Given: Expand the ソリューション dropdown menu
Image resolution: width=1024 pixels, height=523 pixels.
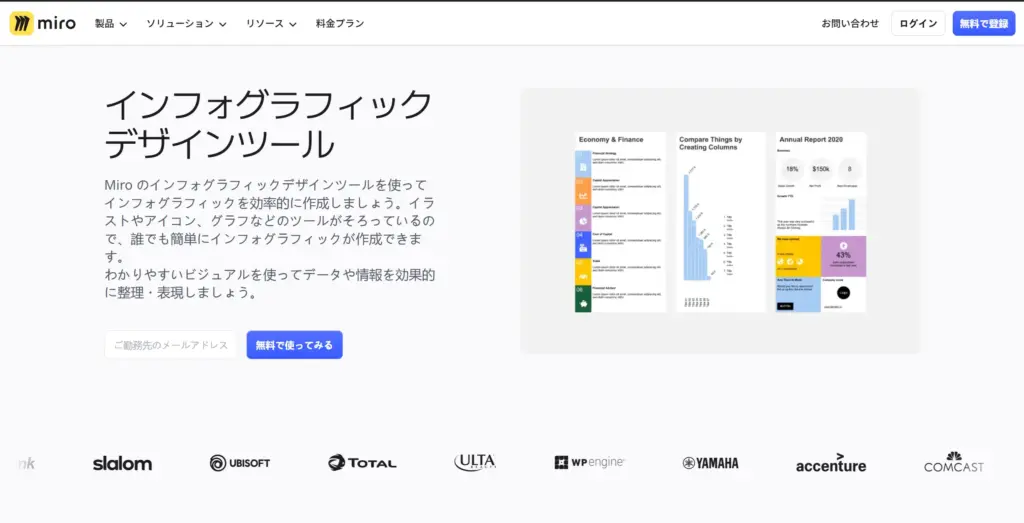Looking at the screenshot, I should (x=186, y=24).
